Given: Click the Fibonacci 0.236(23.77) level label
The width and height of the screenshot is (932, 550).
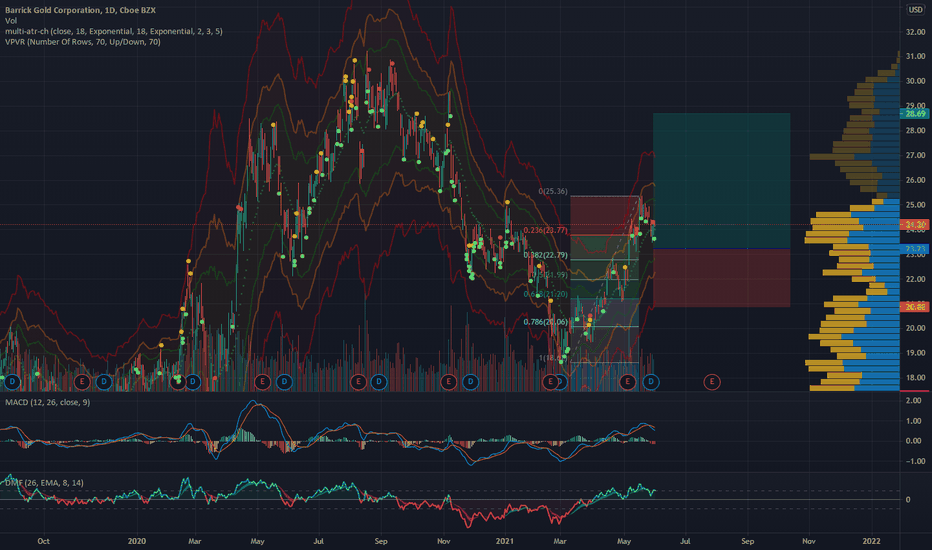Looking at the screenshot, I should coord(545,230).
